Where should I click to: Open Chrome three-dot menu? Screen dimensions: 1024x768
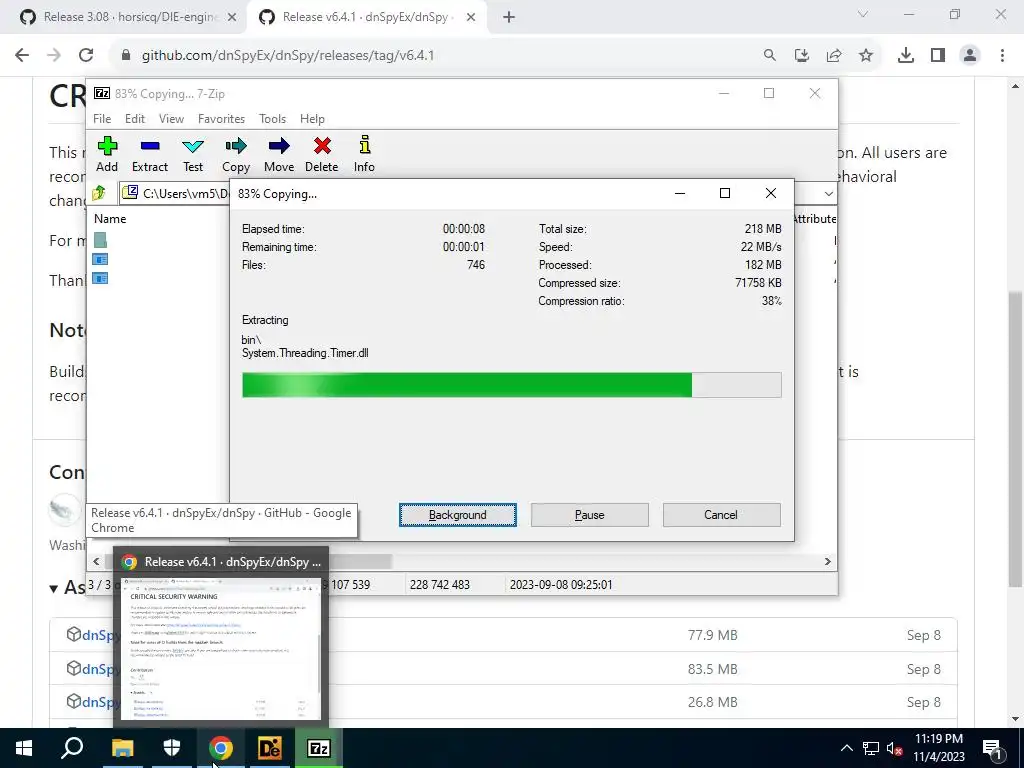pyautogui.click(x=1002, y=56)
